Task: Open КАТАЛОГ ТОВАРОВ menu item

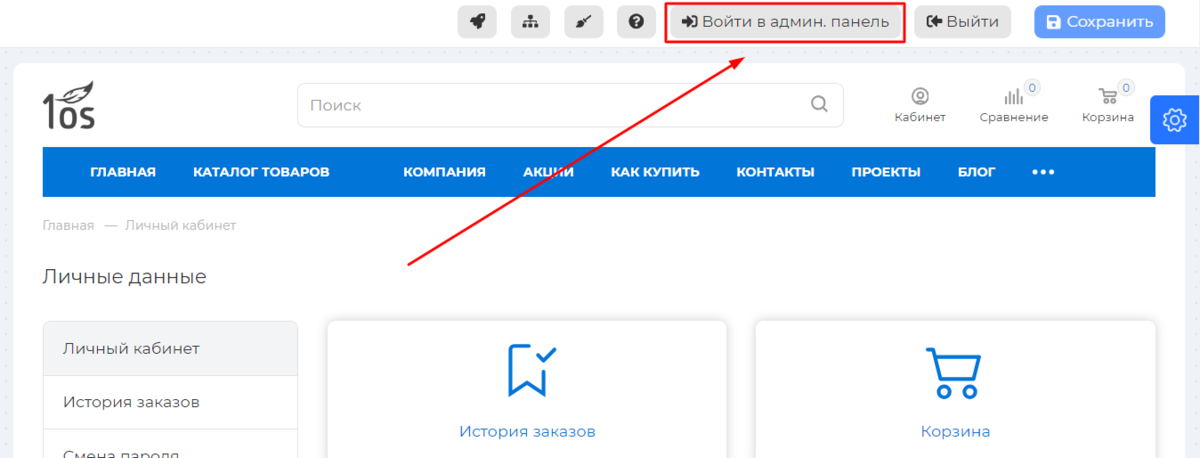Action: tap(261, 172)
